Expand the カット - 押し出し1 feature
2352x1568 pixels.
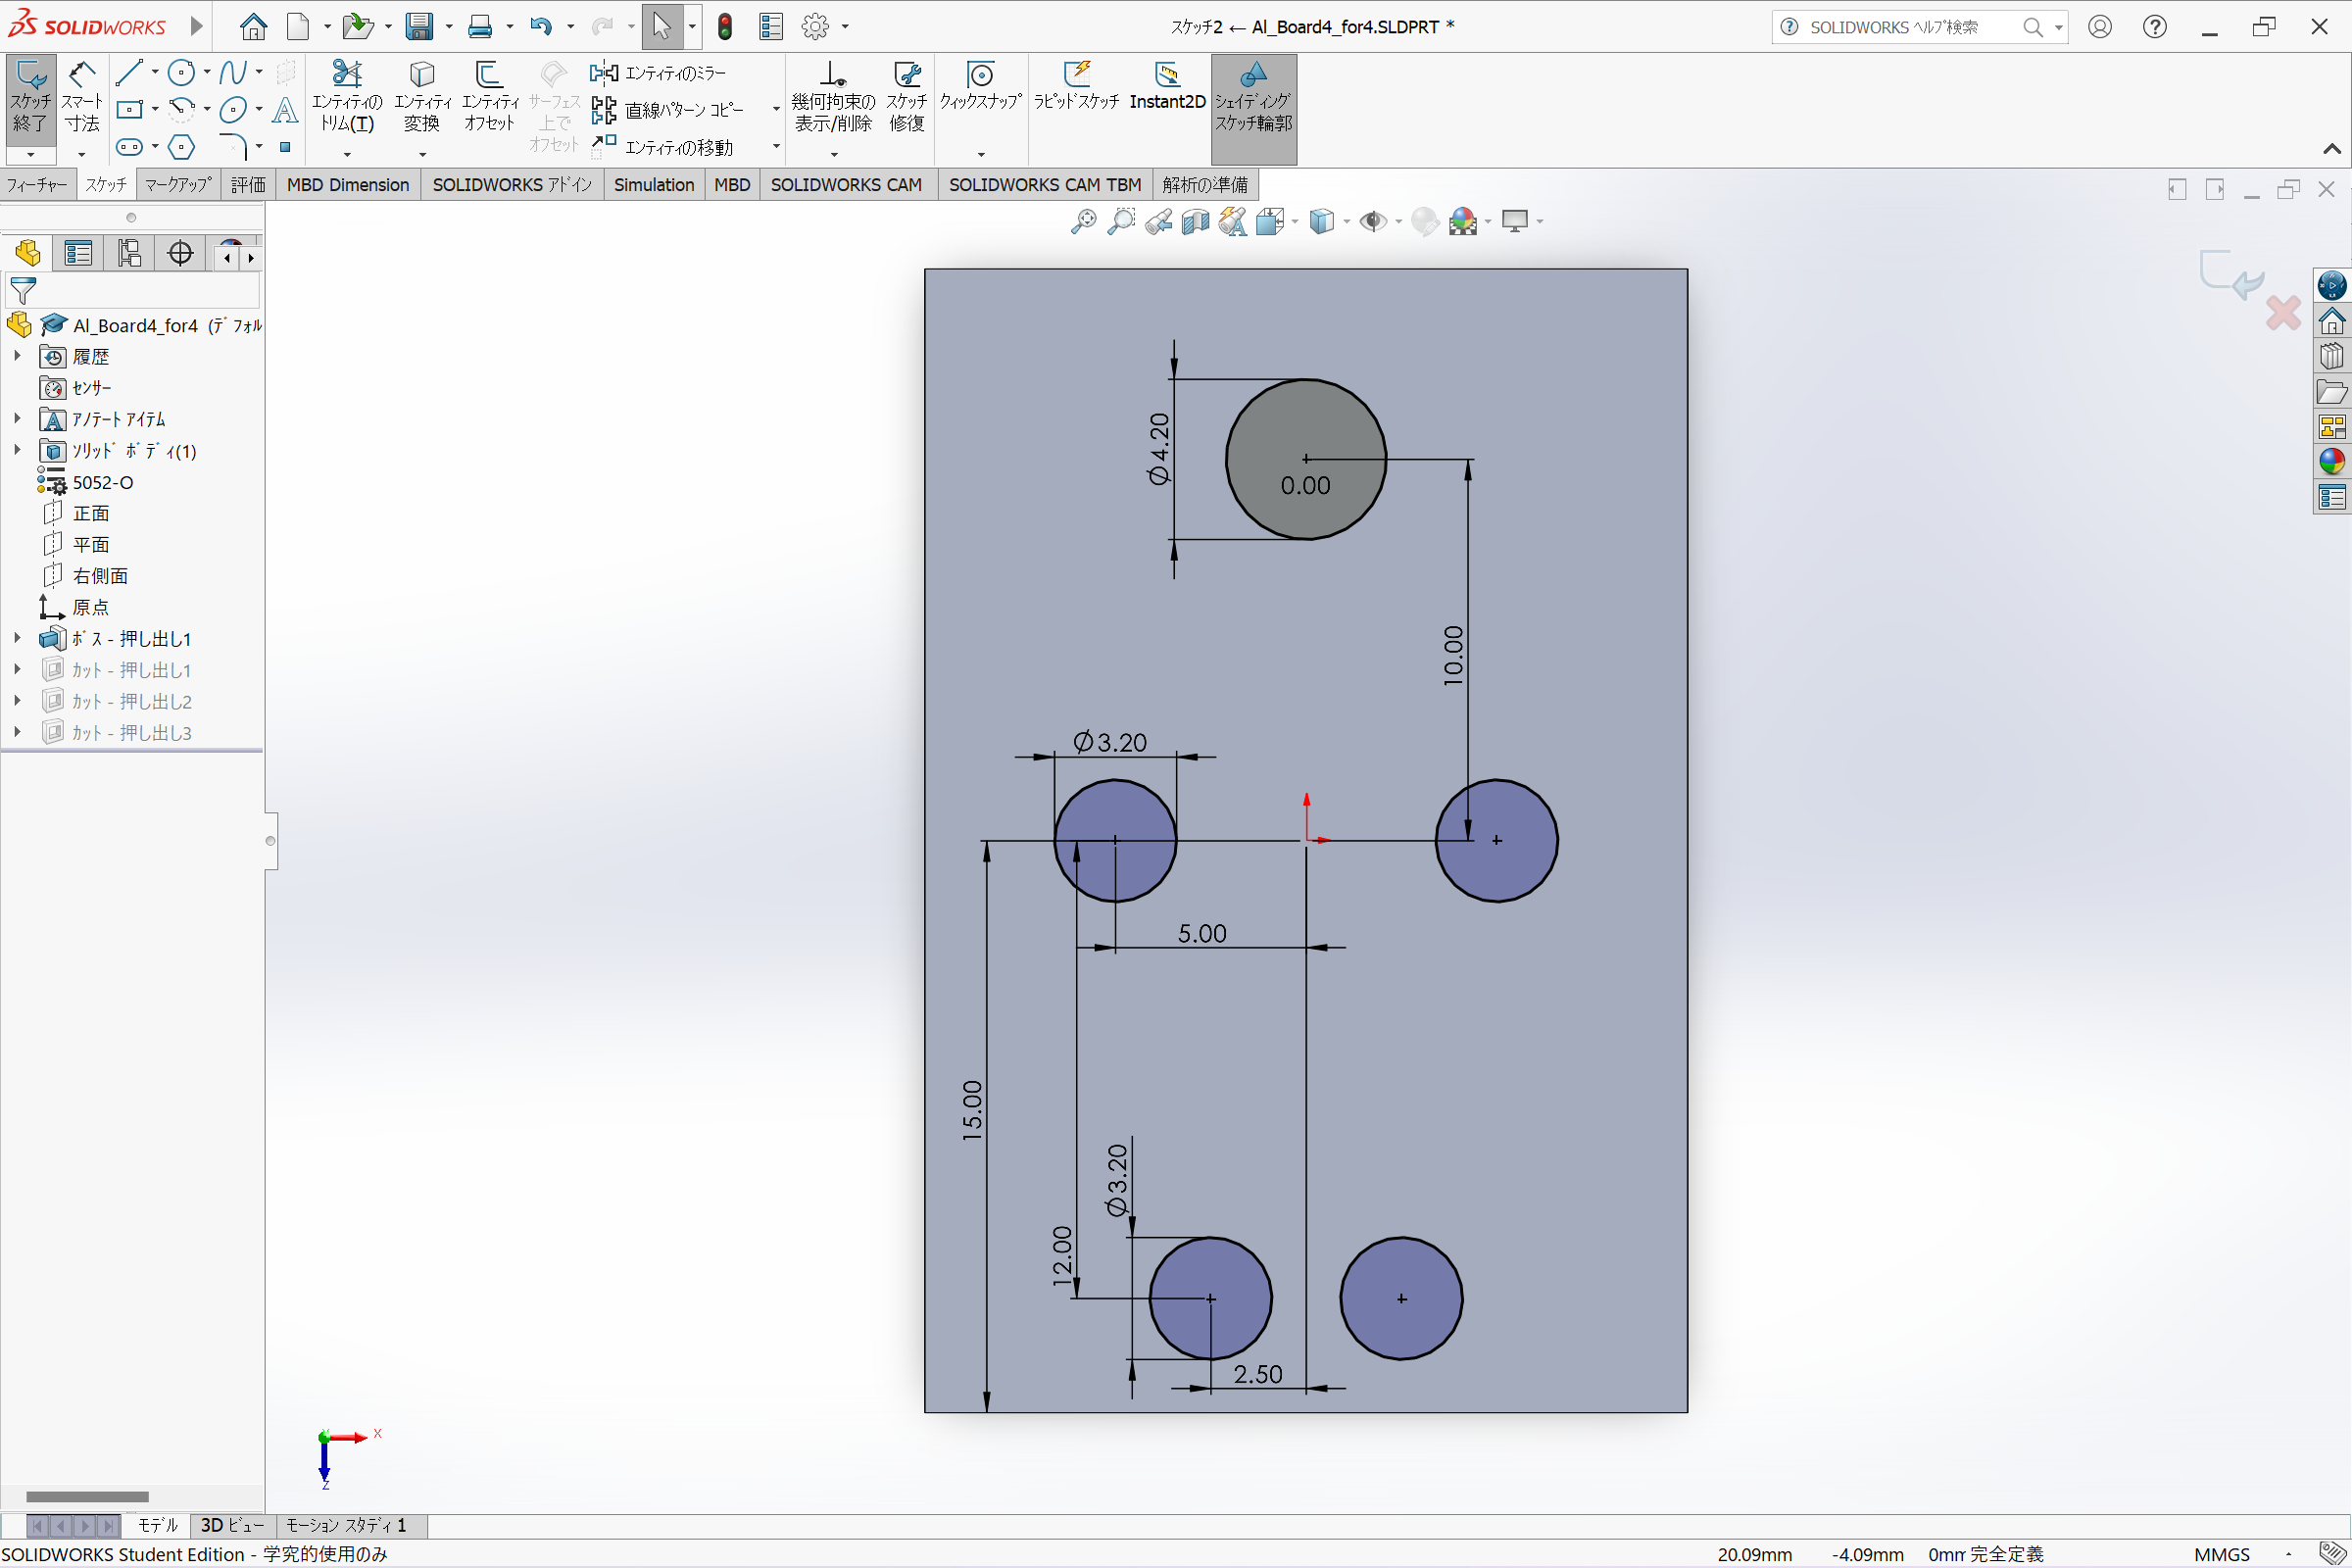click(x=17, y=669)
